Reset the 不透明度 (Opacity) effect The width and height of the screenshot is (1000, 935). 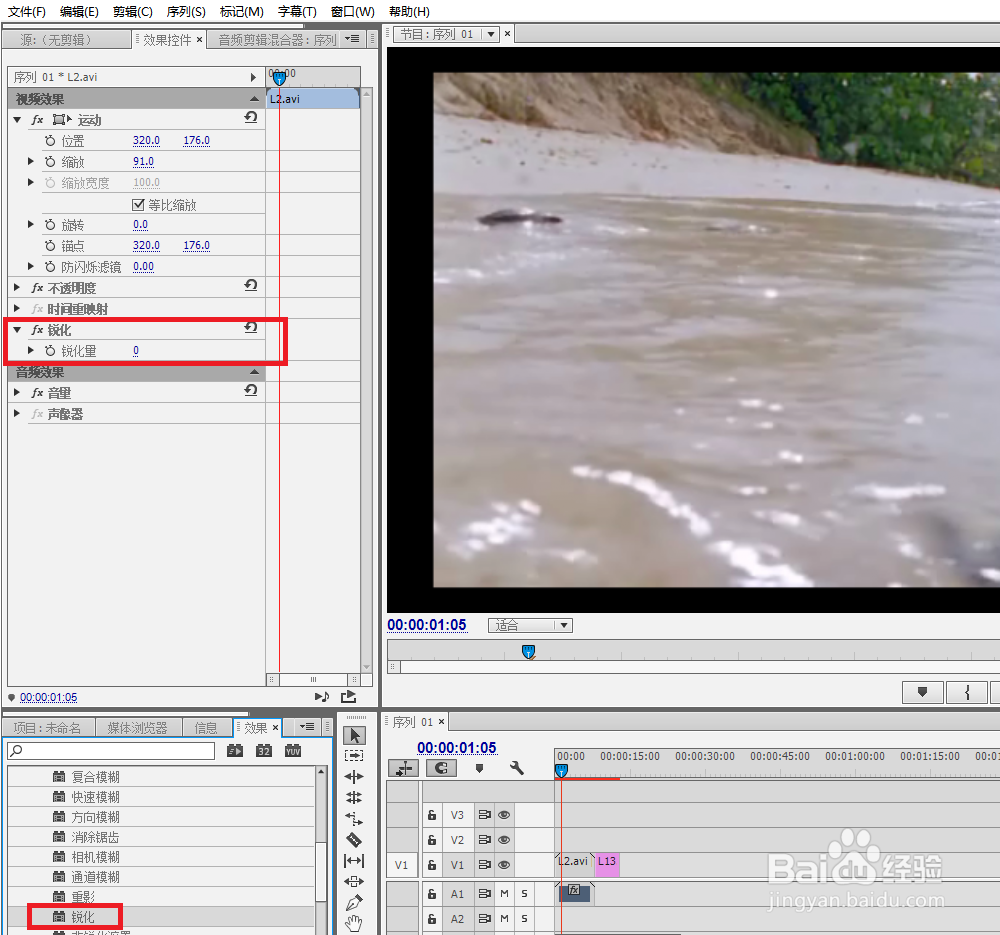251,286
